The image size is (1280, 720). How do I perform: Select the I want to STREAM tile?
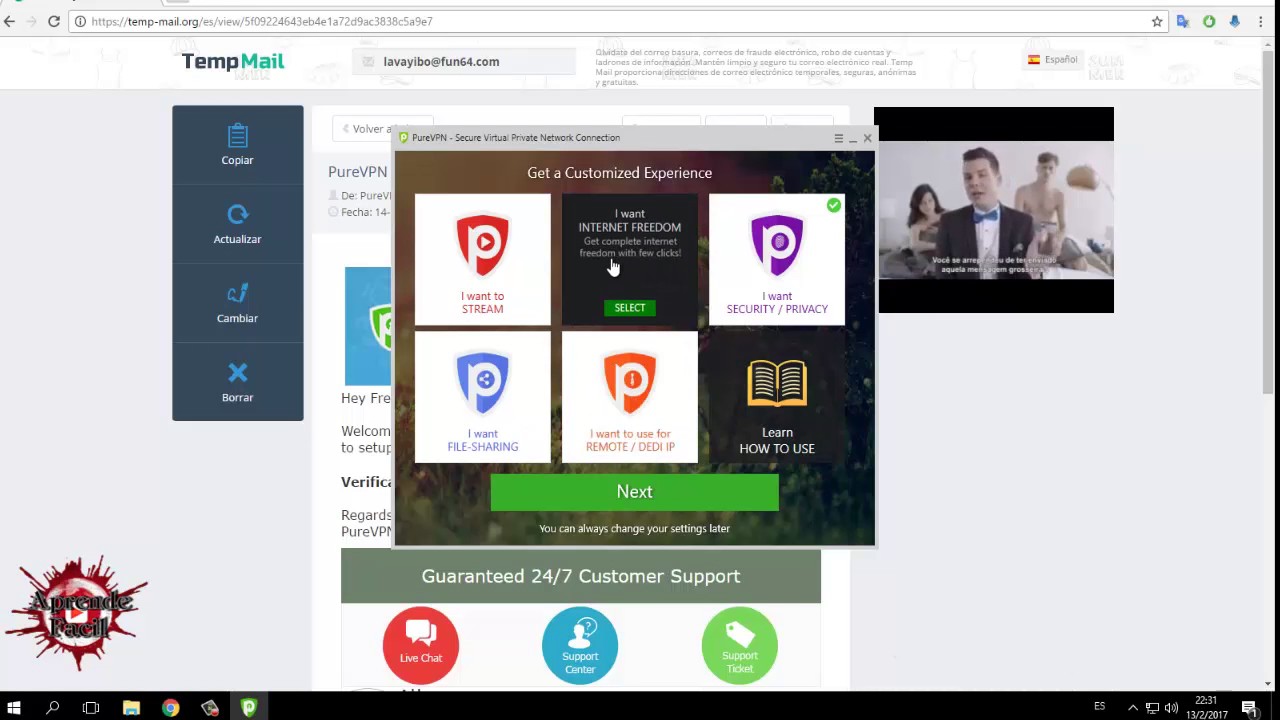[482, 259]
